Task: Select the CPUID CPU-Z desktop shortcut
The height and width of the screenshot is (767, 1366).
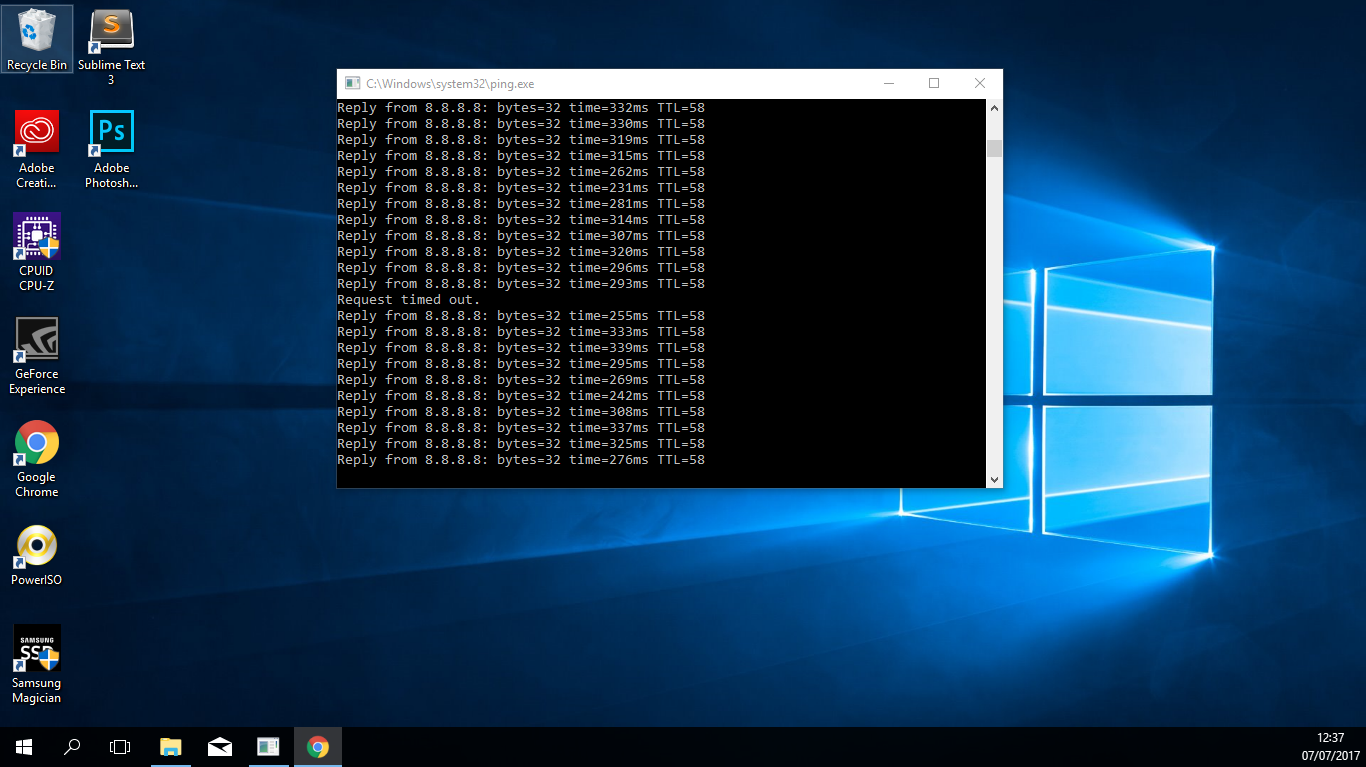Action: [37, 252]
